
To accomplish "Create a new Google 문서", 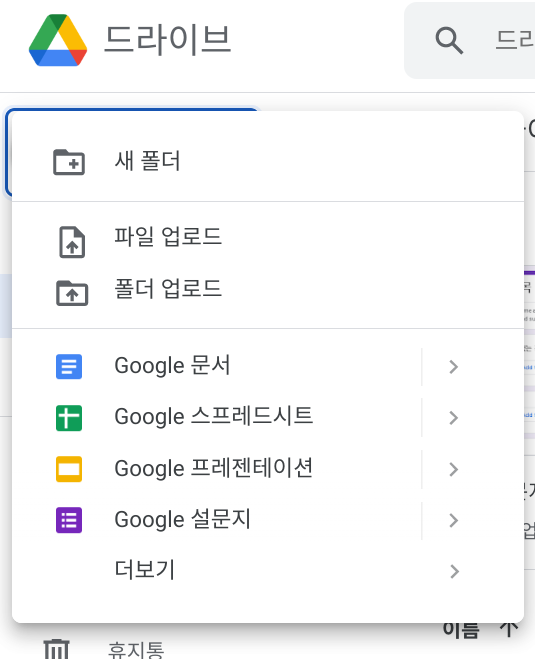I will pyautogui.click(x=216, y=366).
